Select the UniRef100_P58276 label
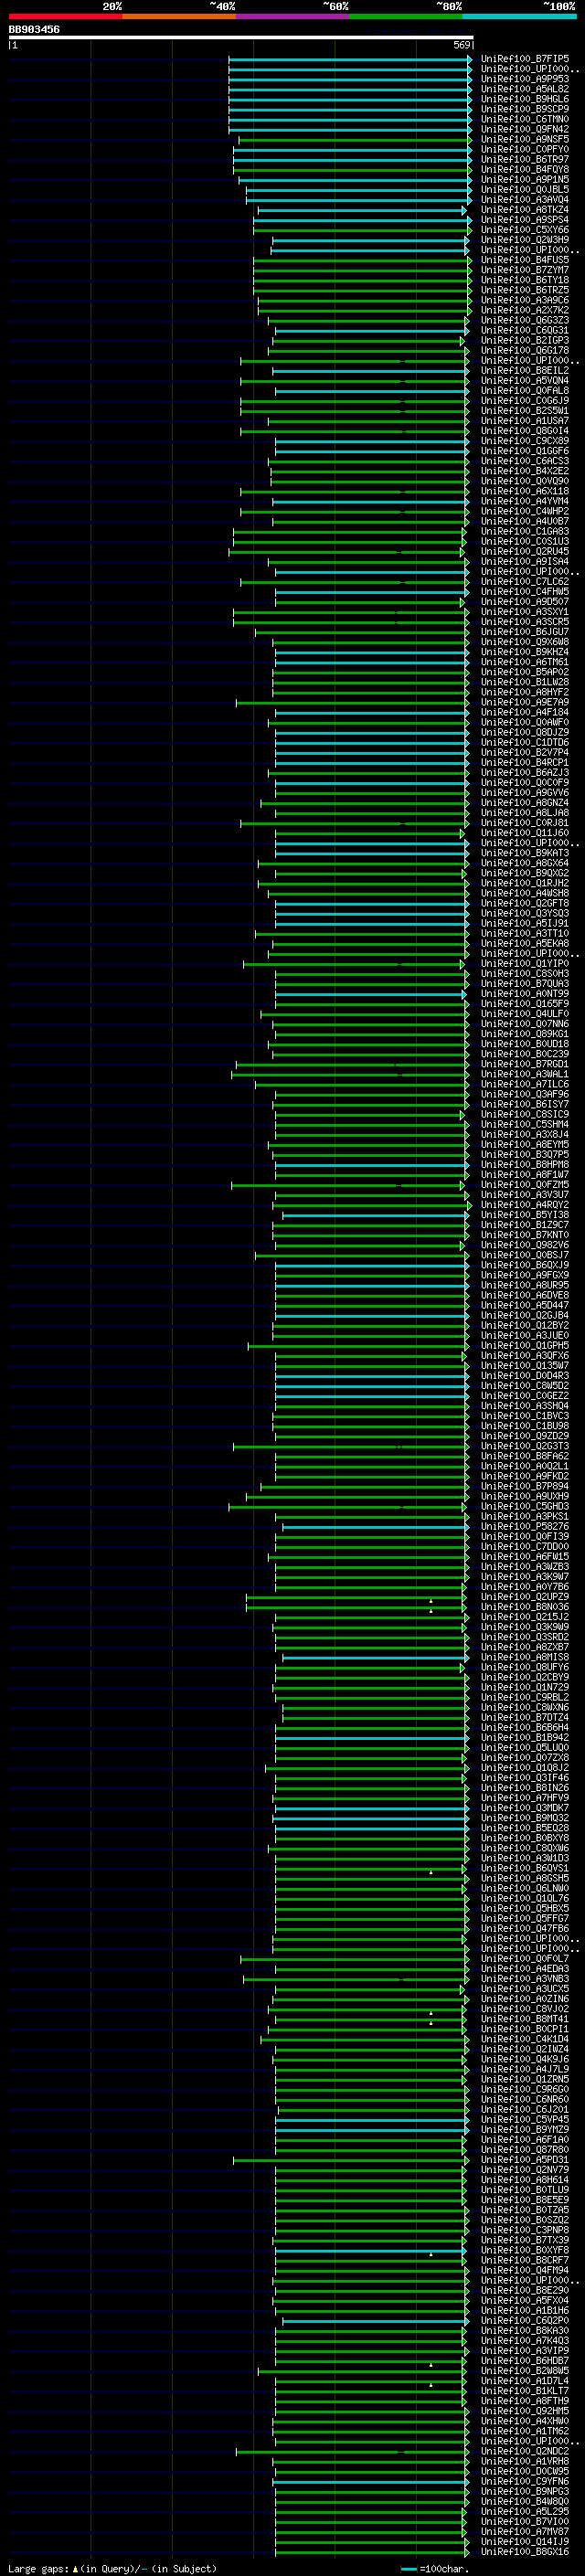This screenshot has height=2576, width=585. tap(525, 1527)
